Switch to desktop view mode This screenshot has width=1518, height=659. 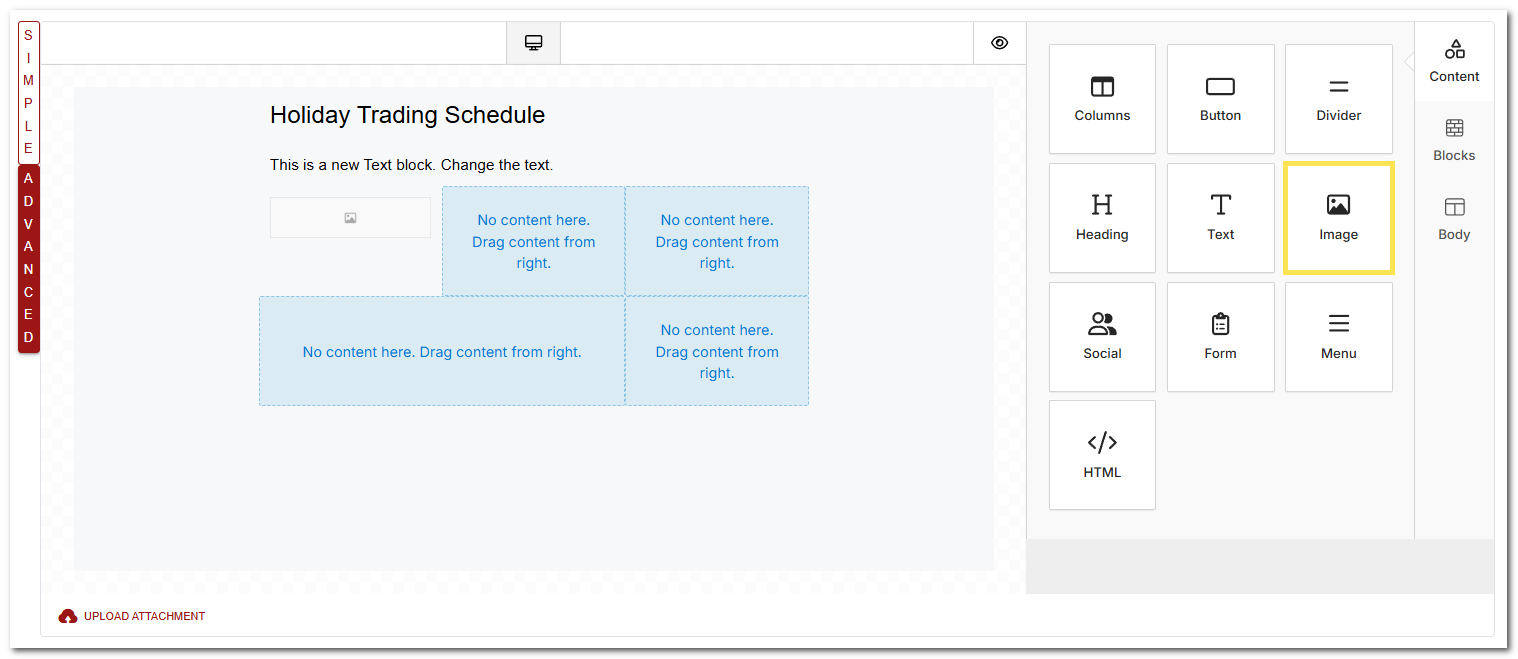(x=533, y=43)
